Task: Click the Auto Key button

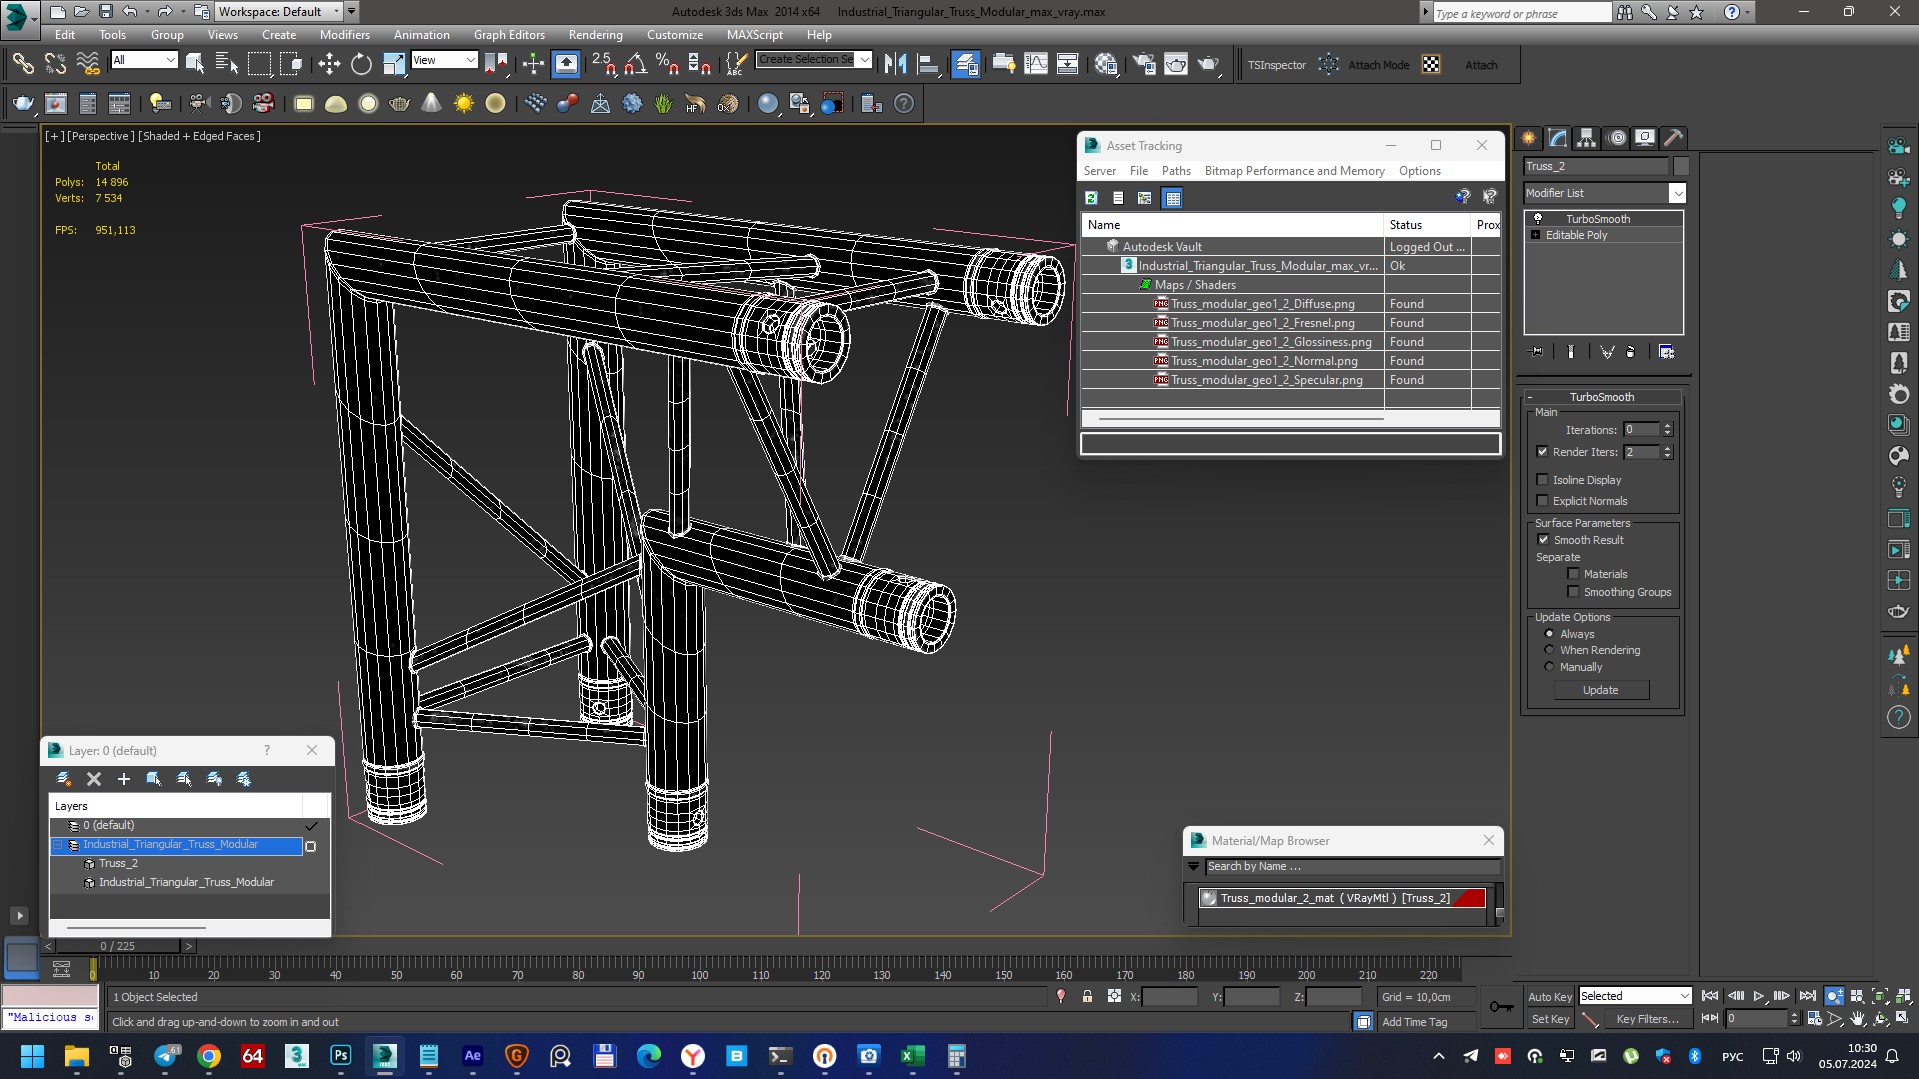Action: (1549, 996)
